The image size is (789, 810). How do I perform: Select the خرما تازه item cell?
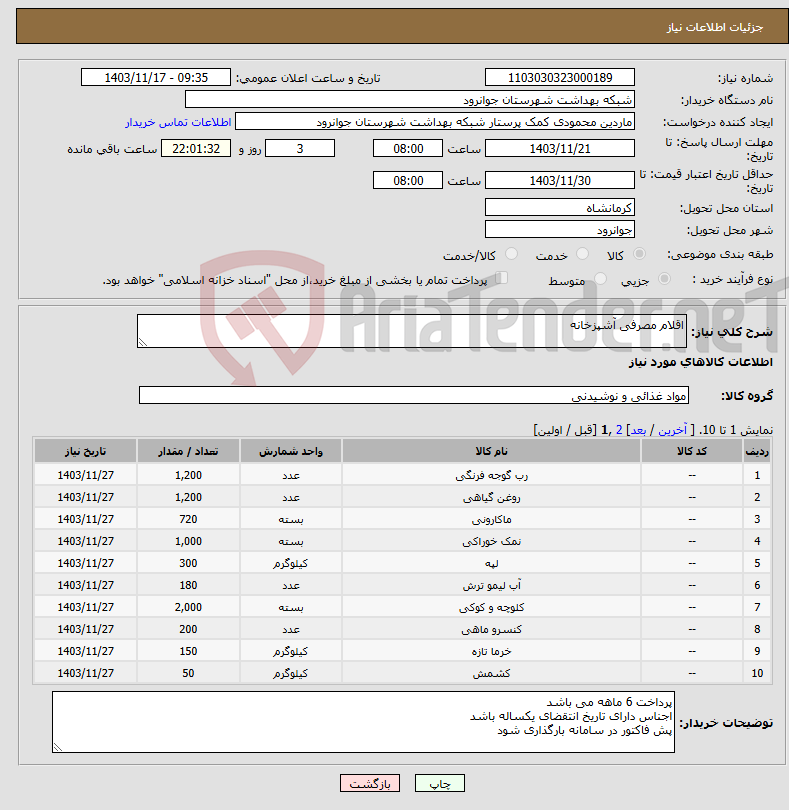click(x=491, y=651)
